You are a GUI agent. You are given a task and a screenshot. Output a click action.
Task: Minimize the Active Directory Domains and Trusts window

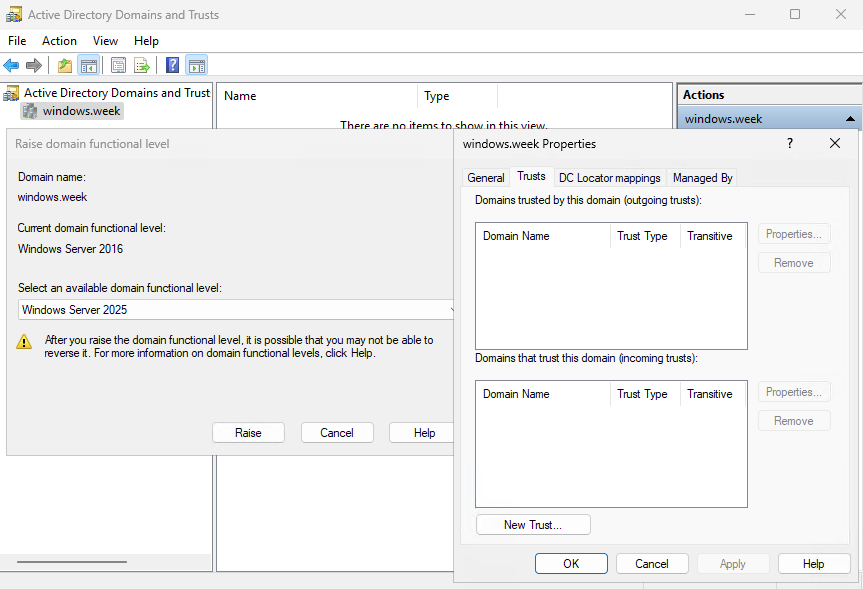(x=750, y=14)
